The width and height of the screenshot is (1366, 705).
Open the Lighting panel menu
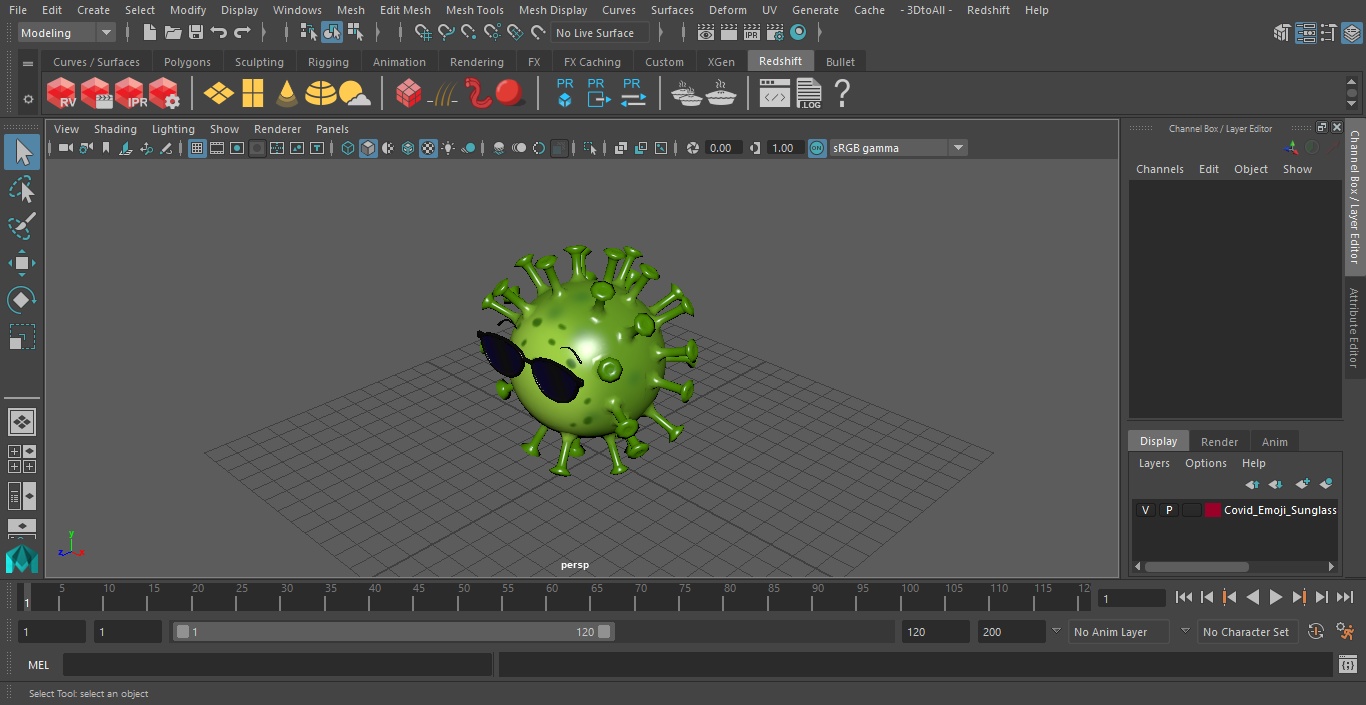tap(173, 129)
